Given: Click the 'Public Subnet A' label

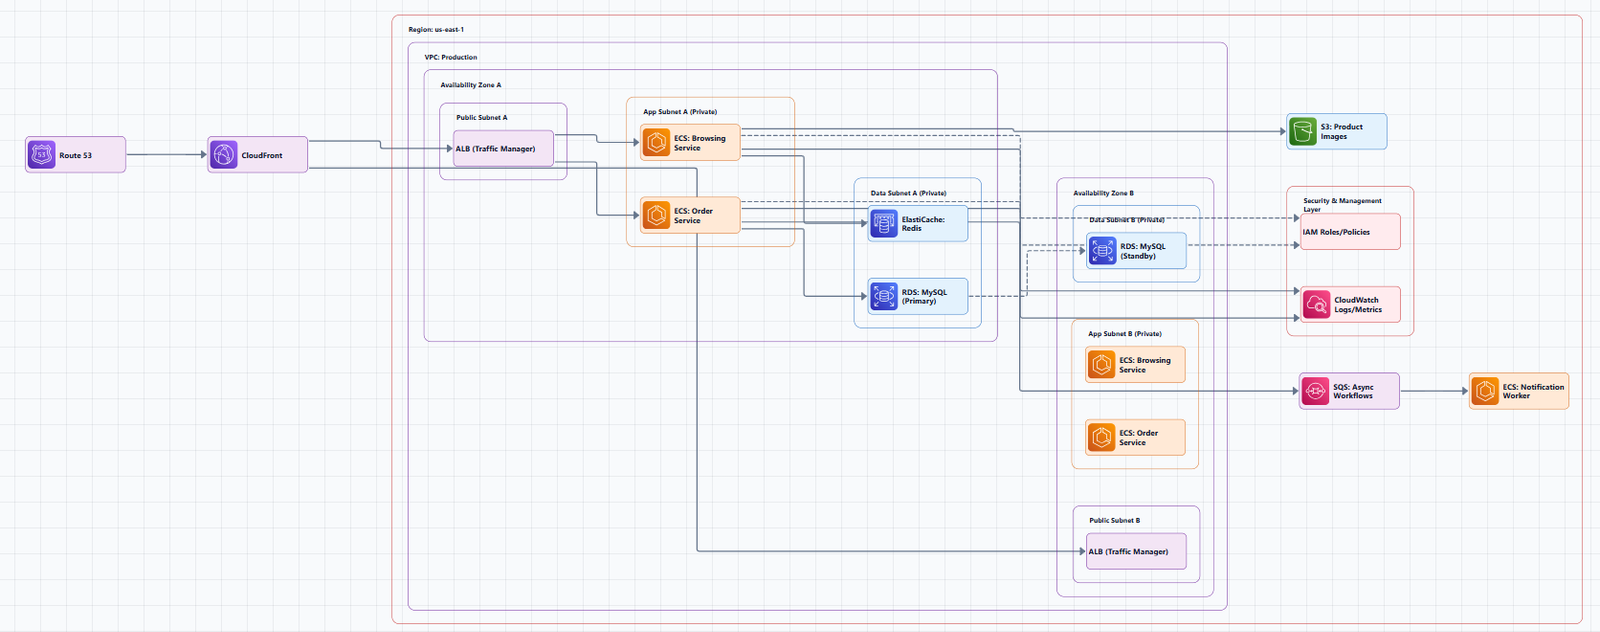Looking at the screenshot, I should 482,117.
